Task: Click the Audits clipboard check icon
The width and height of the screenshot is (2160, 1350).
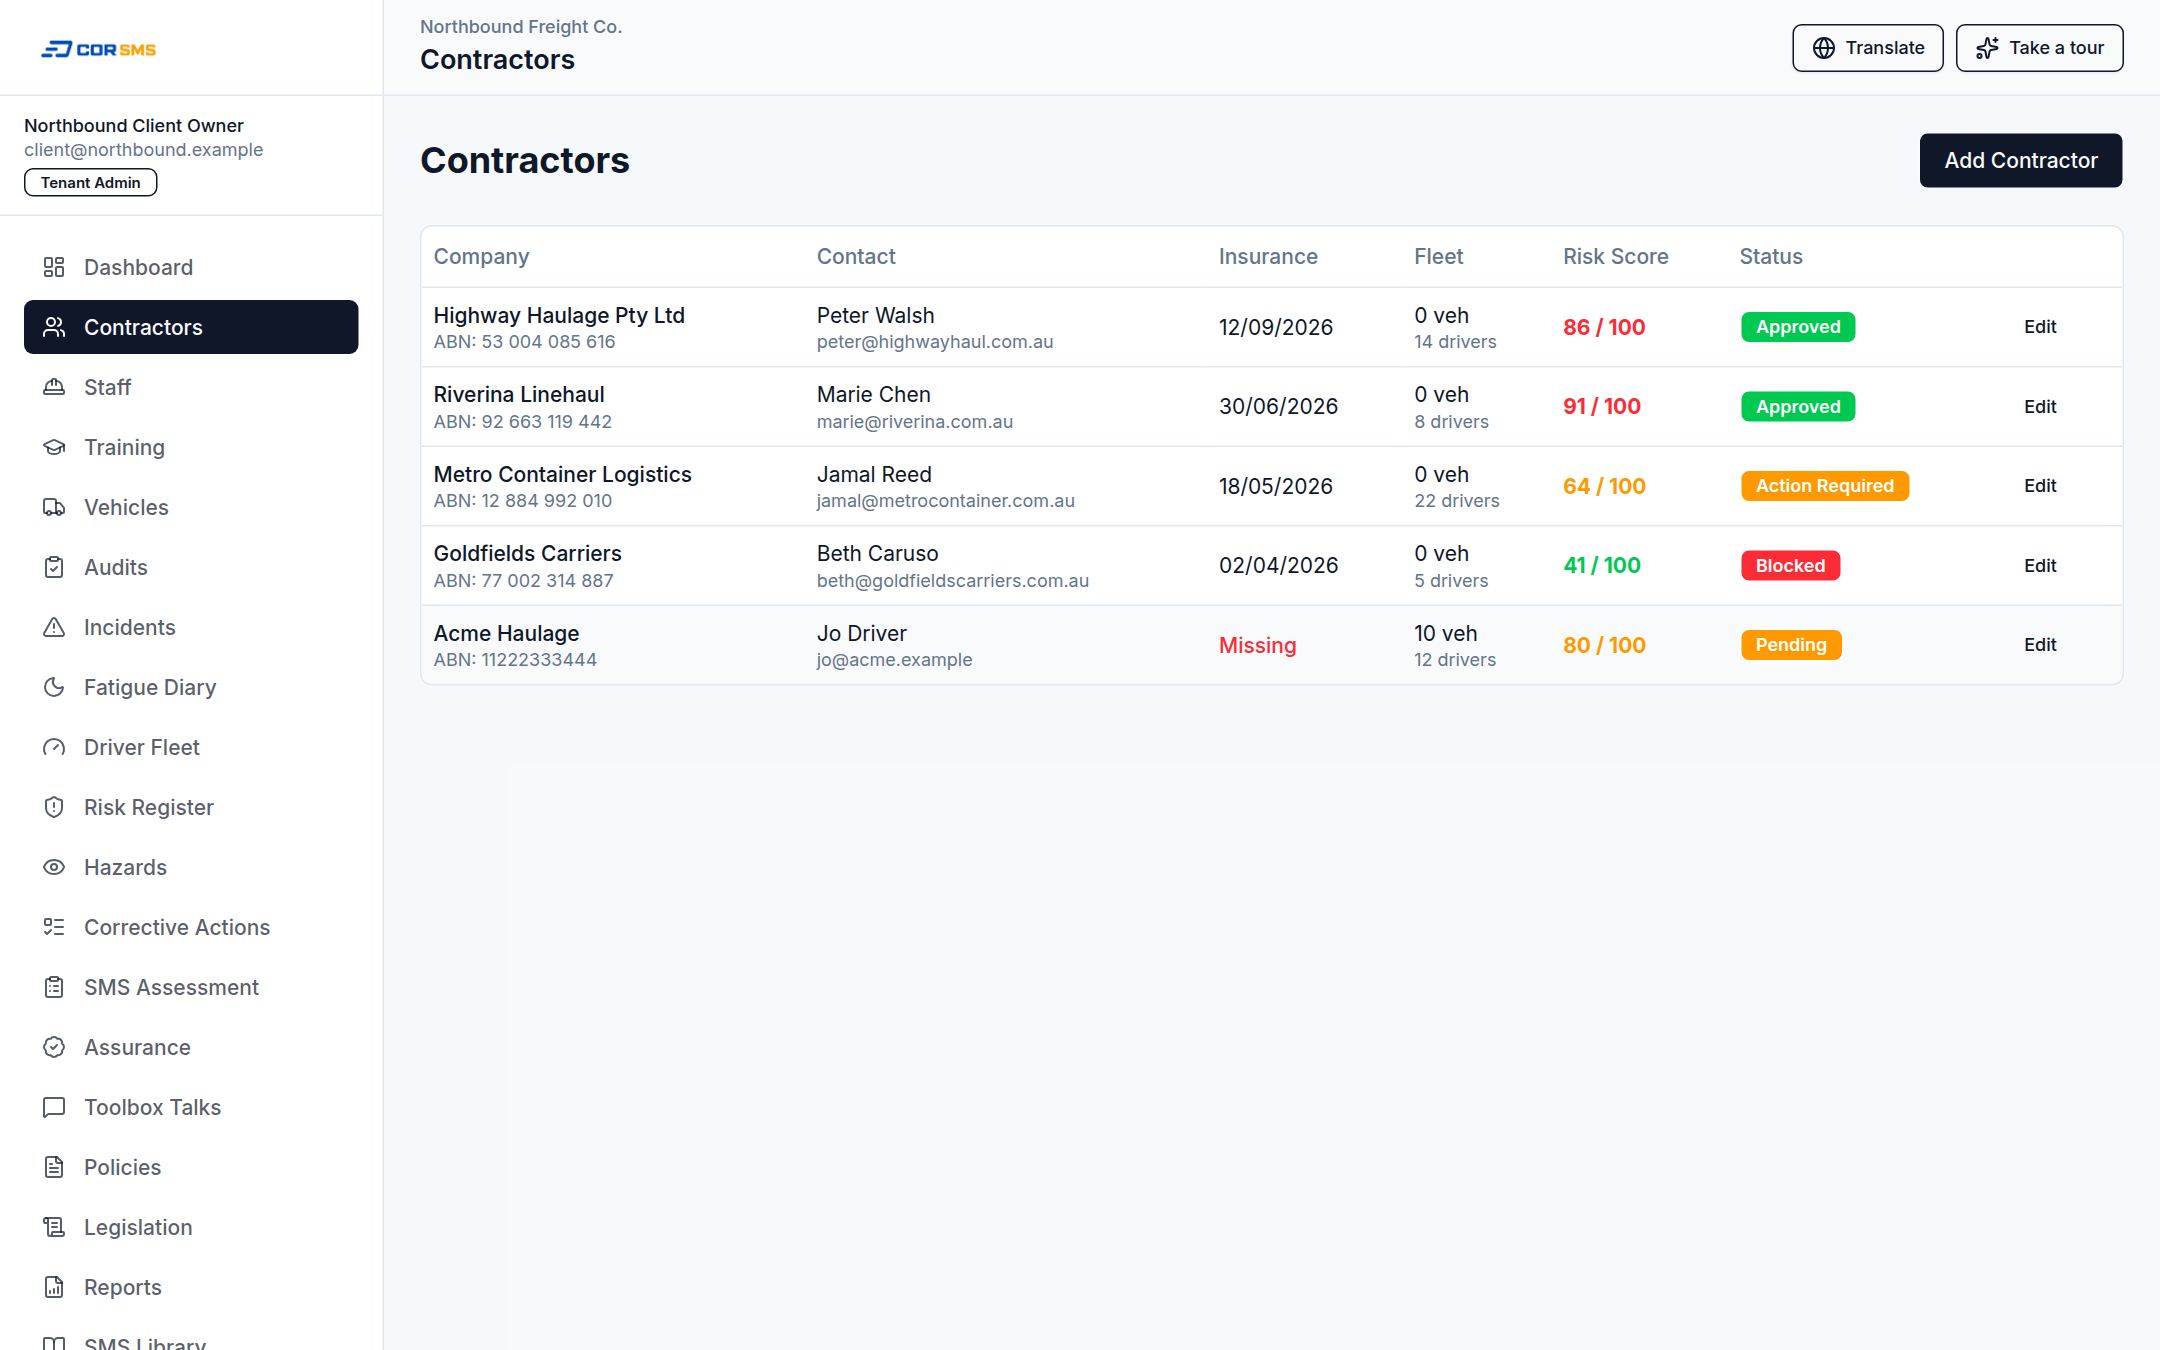Action: [x=54, y=567]
